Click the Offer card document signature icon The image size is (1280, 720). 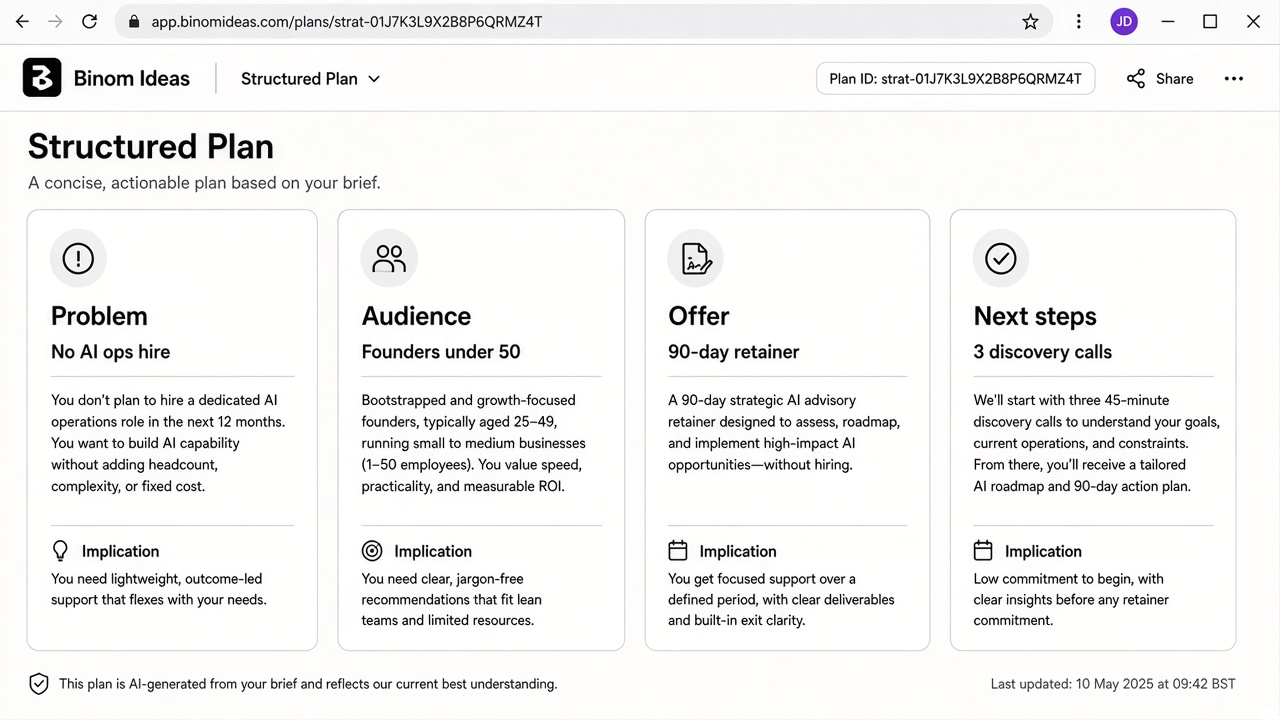pos(696,259)
